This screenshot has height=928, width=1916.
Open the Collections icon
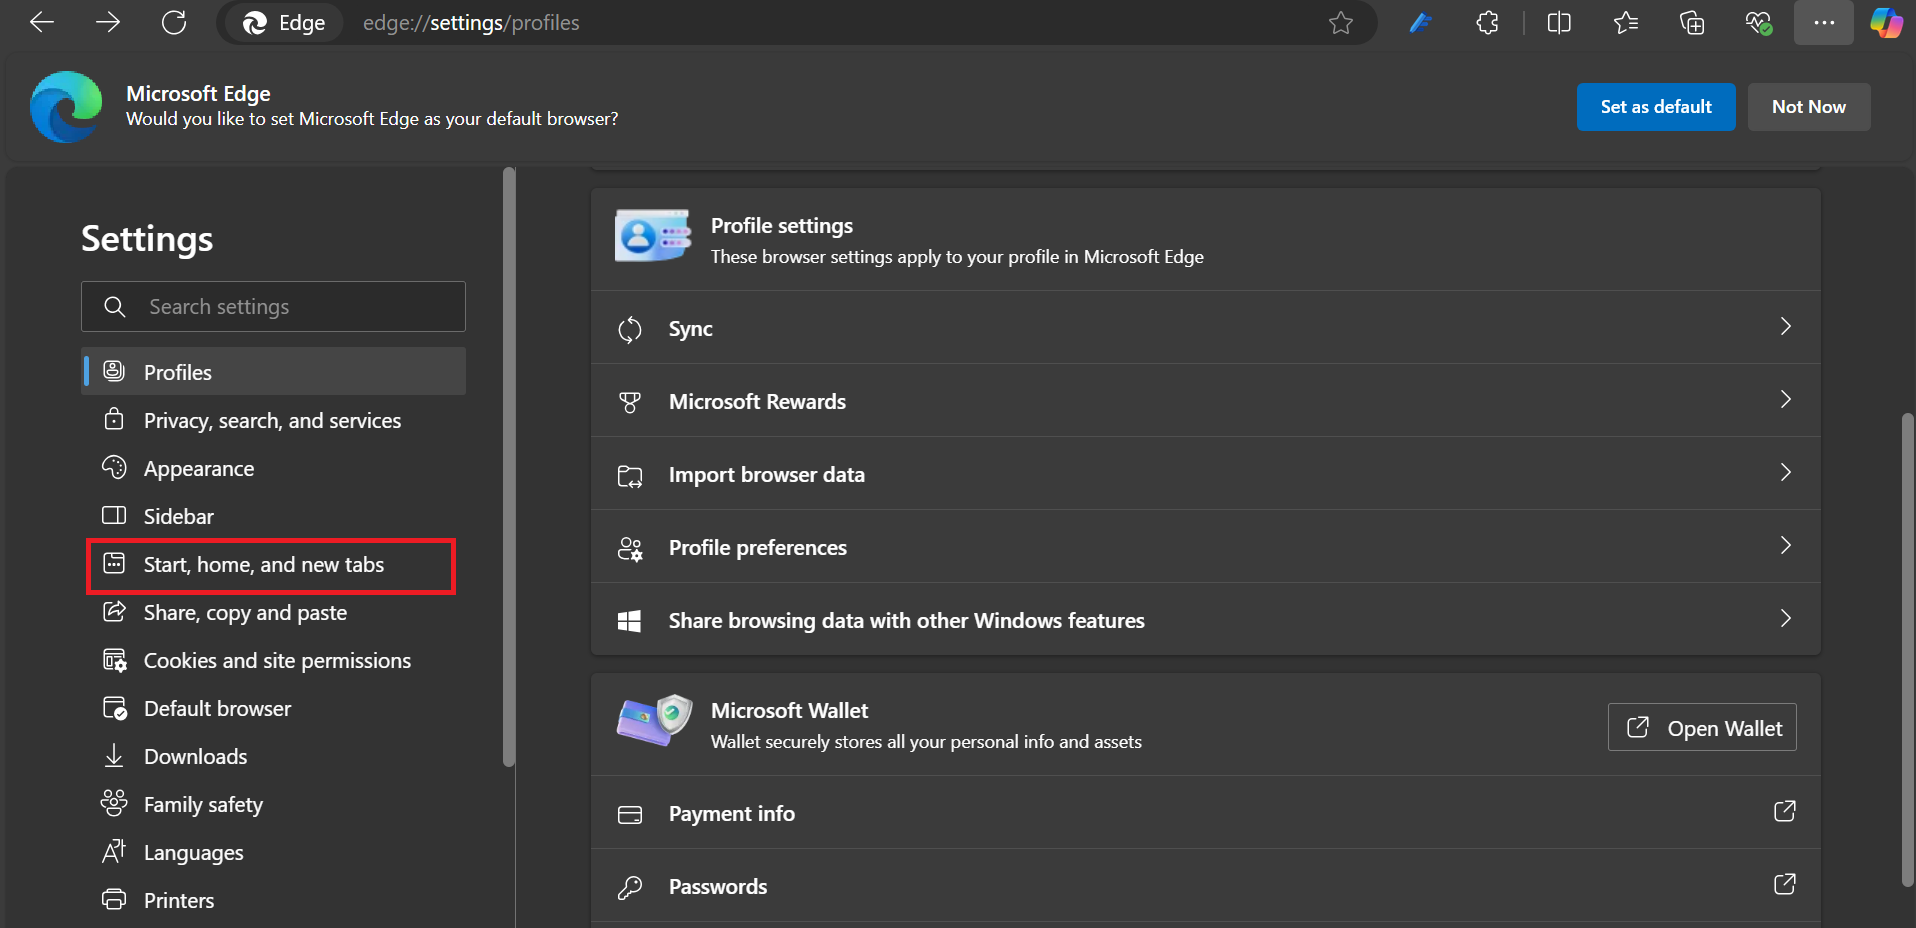point(1692,22)
